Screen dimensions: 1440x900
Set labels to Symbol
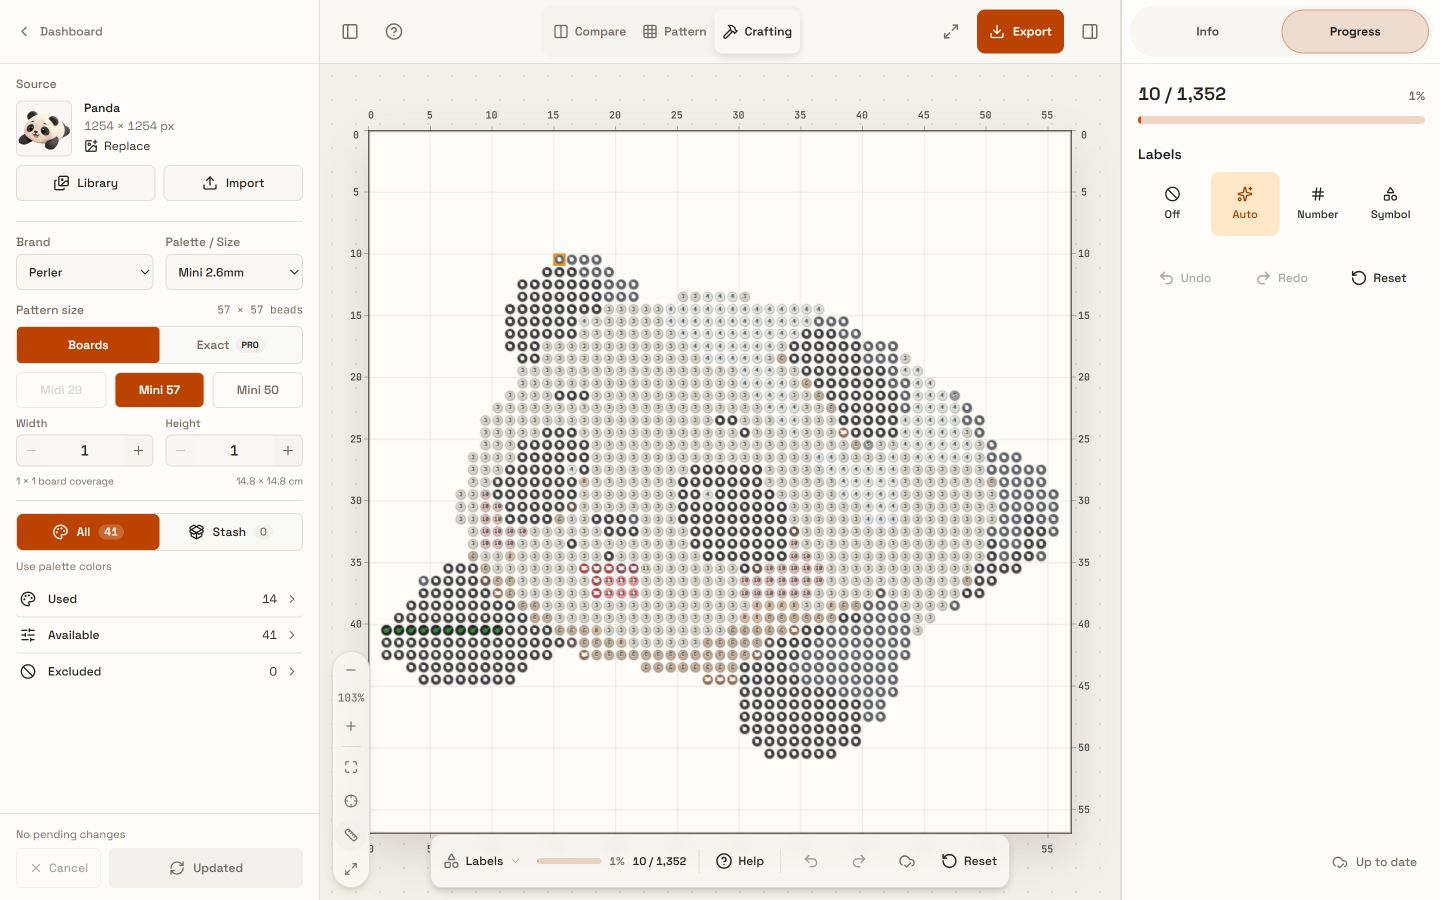(x=1390, y=203)
